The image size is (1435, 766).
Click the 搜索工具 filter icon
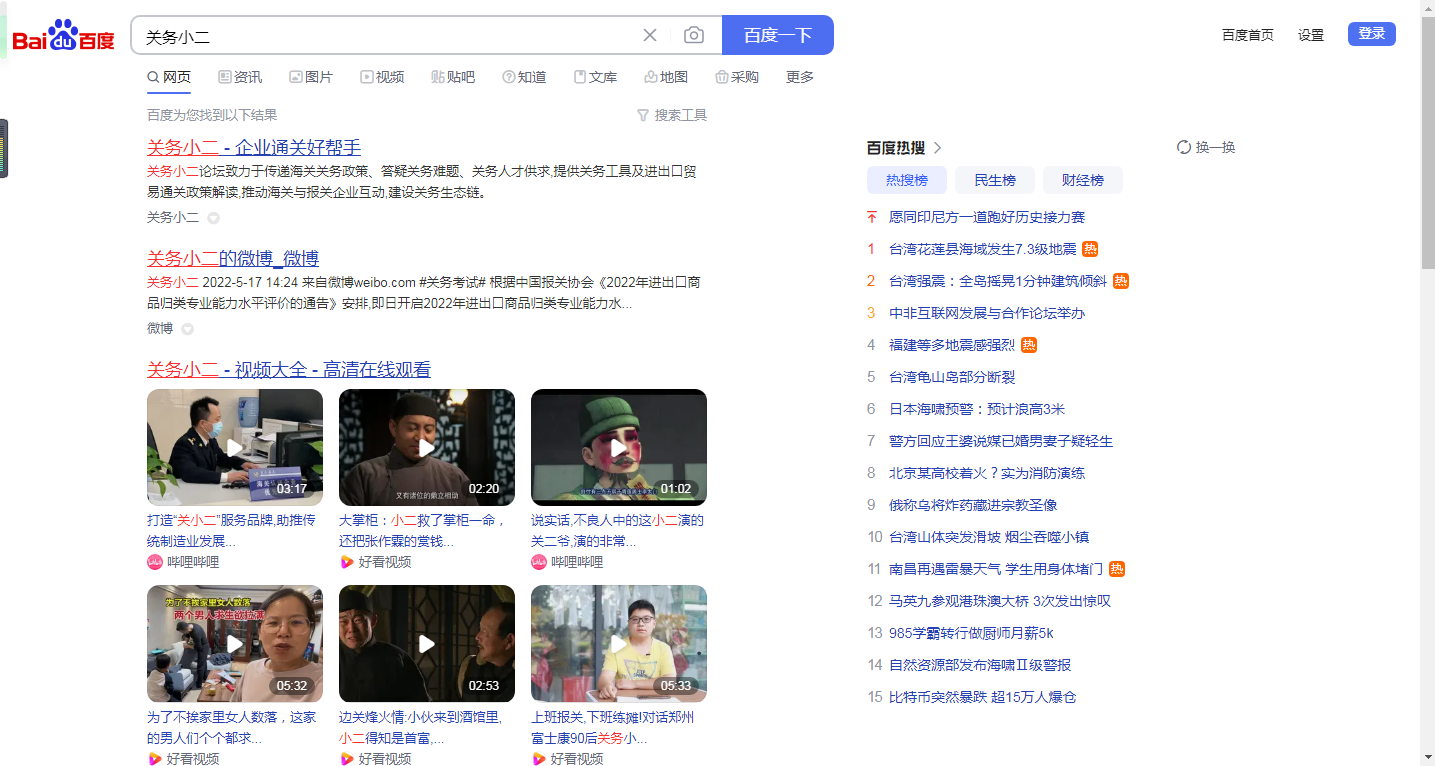pyautogui.click(x=643, y=115)
